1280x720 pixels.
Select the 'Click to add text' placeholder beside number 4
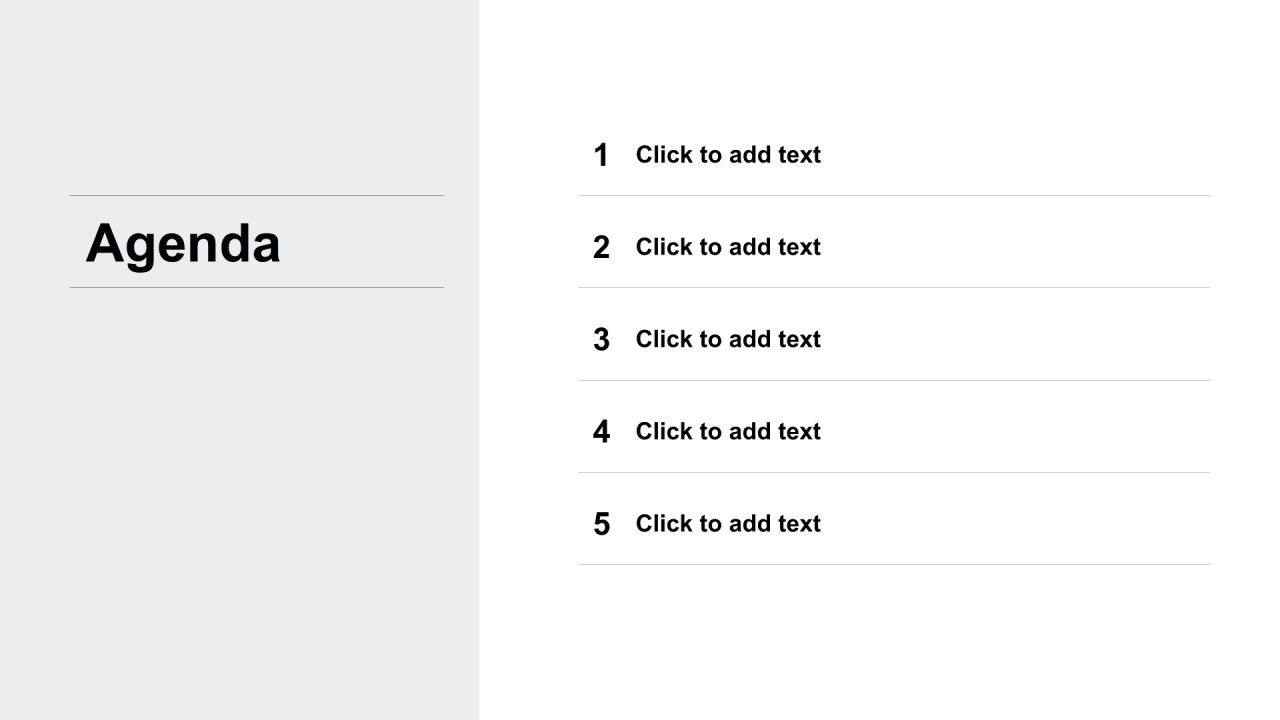(x=728, y=431)
